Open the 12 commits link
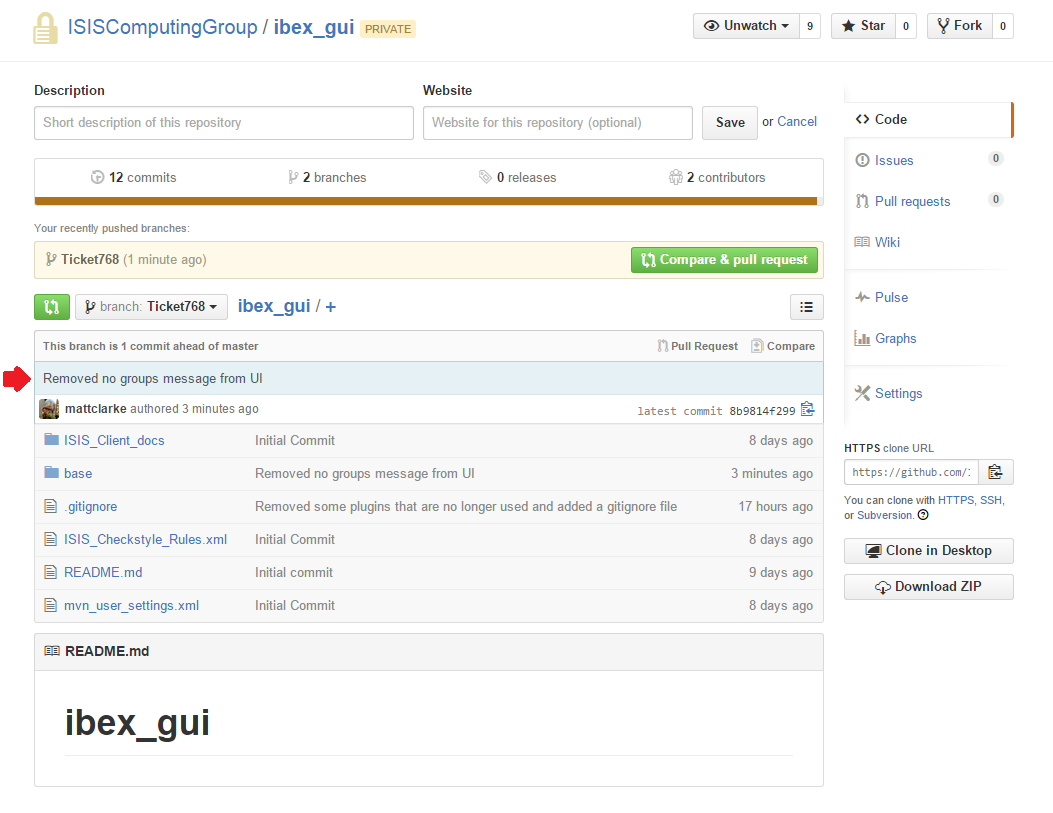This screenshot has width=1053, height=813. pos(134,177)
